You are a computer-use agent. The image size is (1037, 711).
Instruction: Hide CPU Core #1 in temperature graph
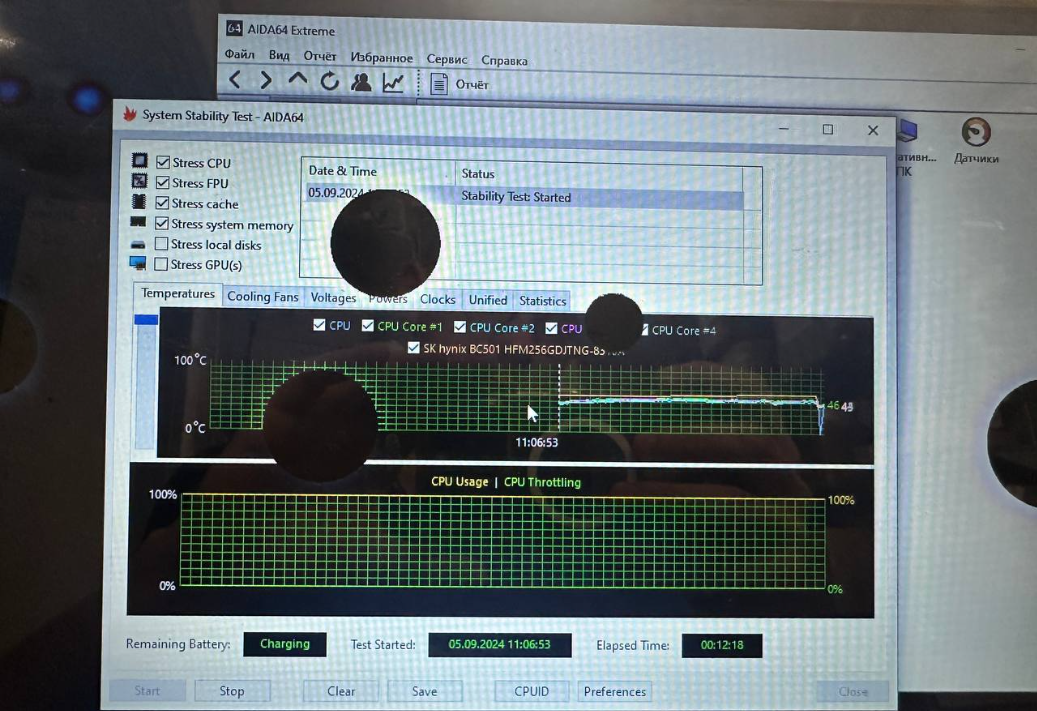pos(368,325)
